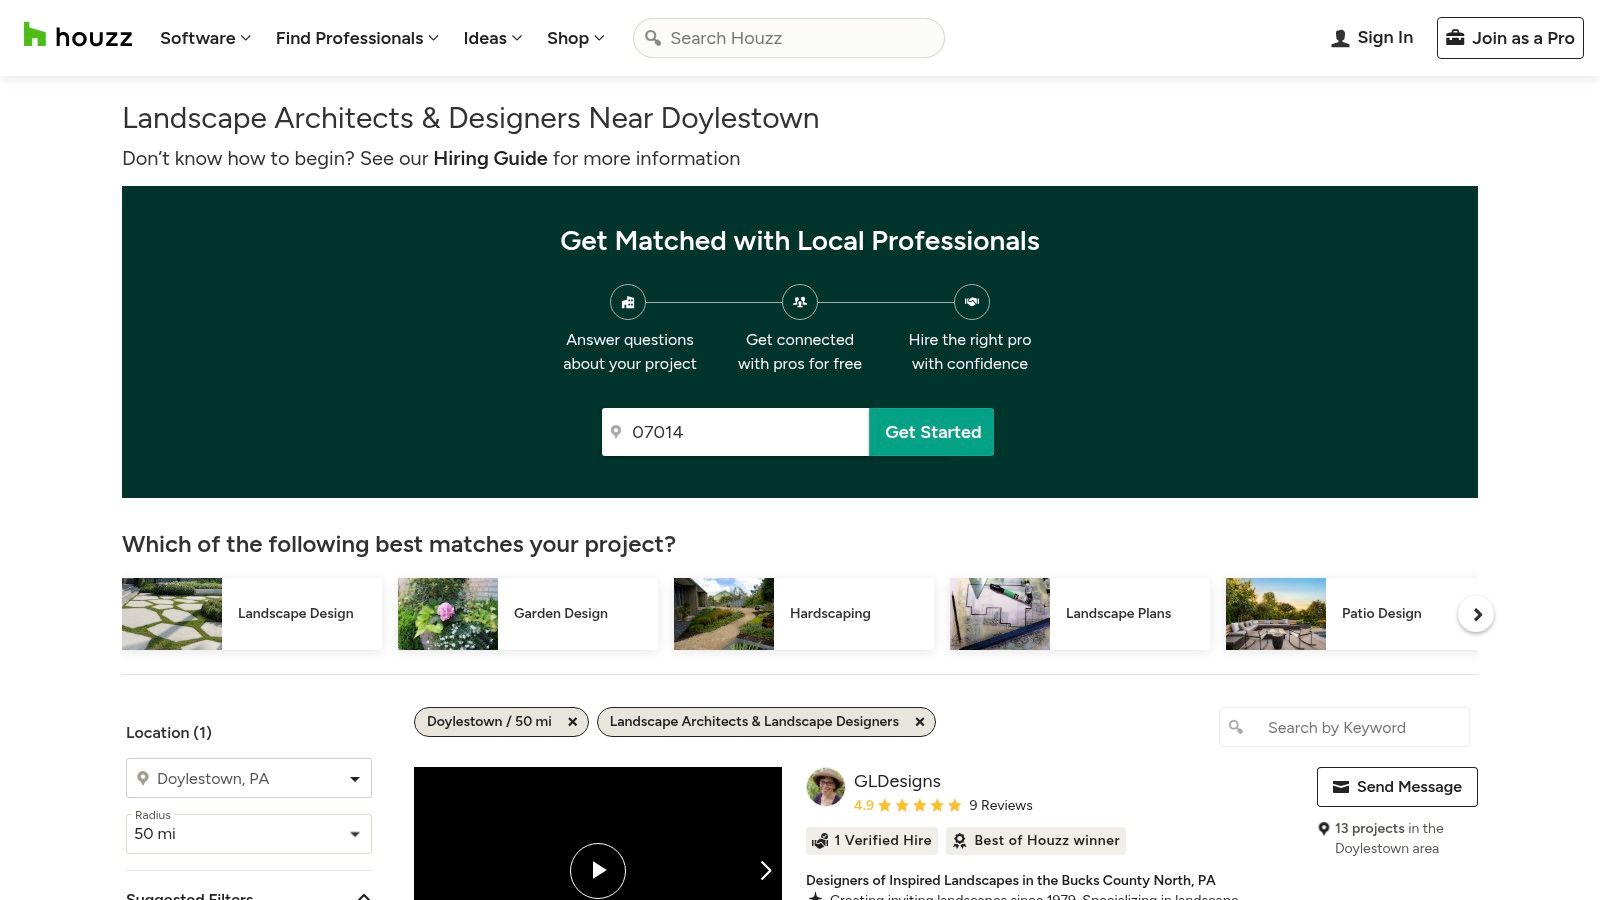Click the Houzz logo
This screenshot has height=900, width=1600.
[x=78, y=37]
